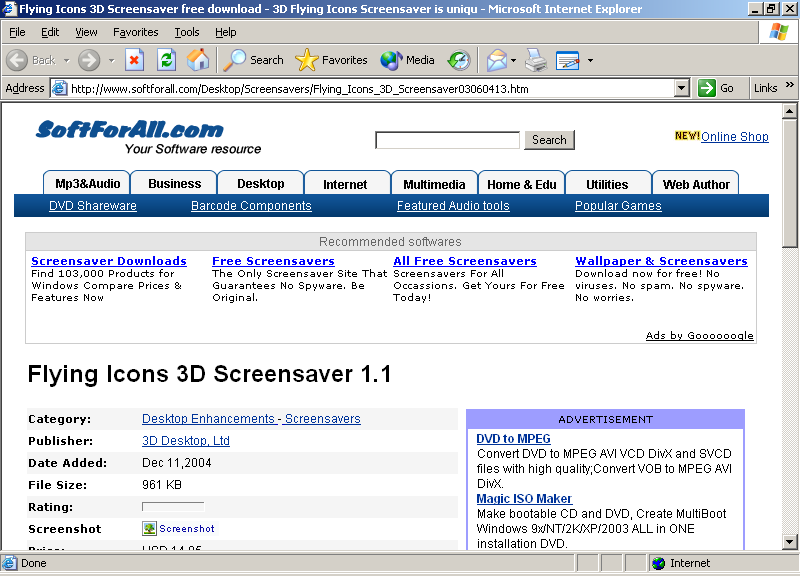This screenshot has width=800, height=576.
Task: Select the Internet category tab
Action: [347, 183]
